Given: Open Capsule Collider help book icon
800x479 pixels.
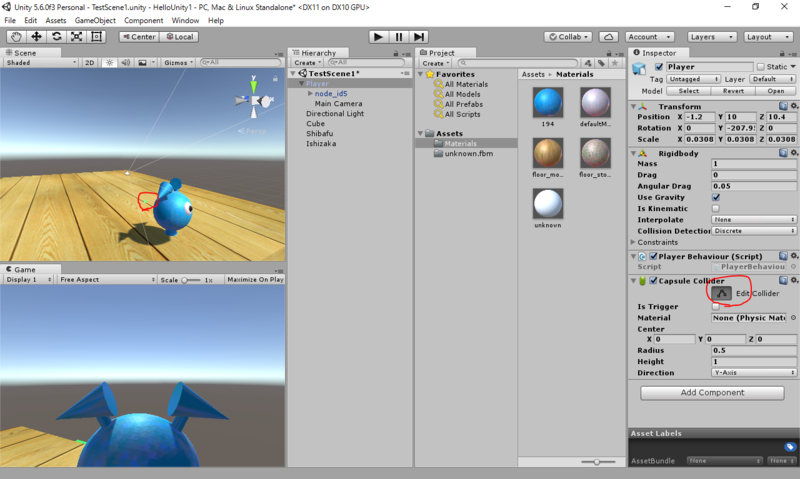Looking at the screenshot, I should click(783, 281).
